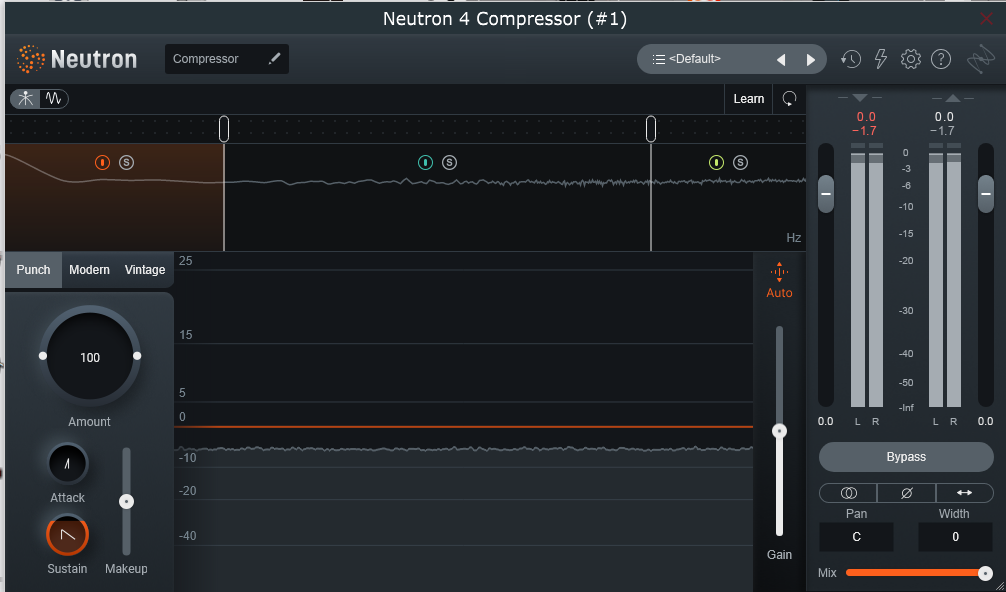Click the Attack knob

coord(67,463)
